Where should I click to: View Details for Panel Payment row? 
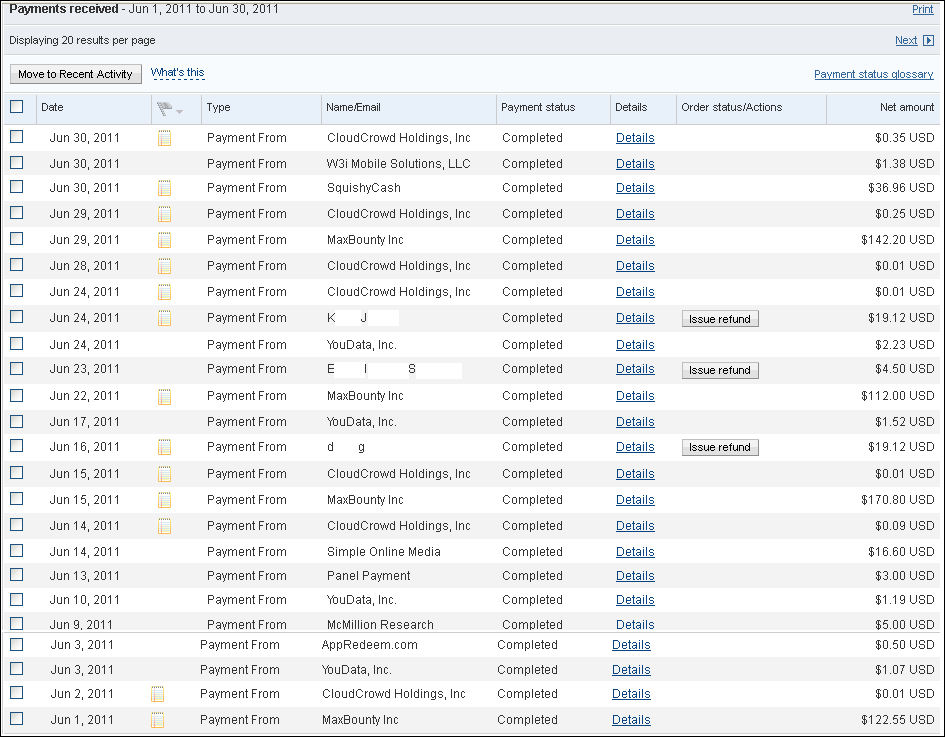635,576
